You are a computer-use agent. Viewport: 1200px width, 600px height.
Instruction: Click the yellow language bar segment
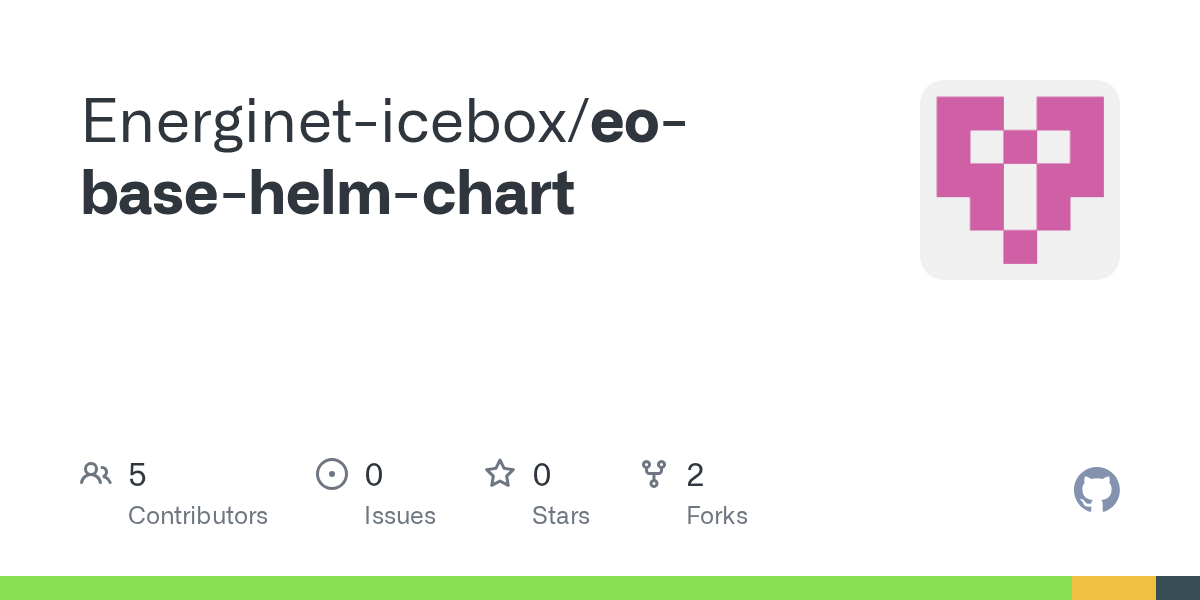coord(1114,588)
